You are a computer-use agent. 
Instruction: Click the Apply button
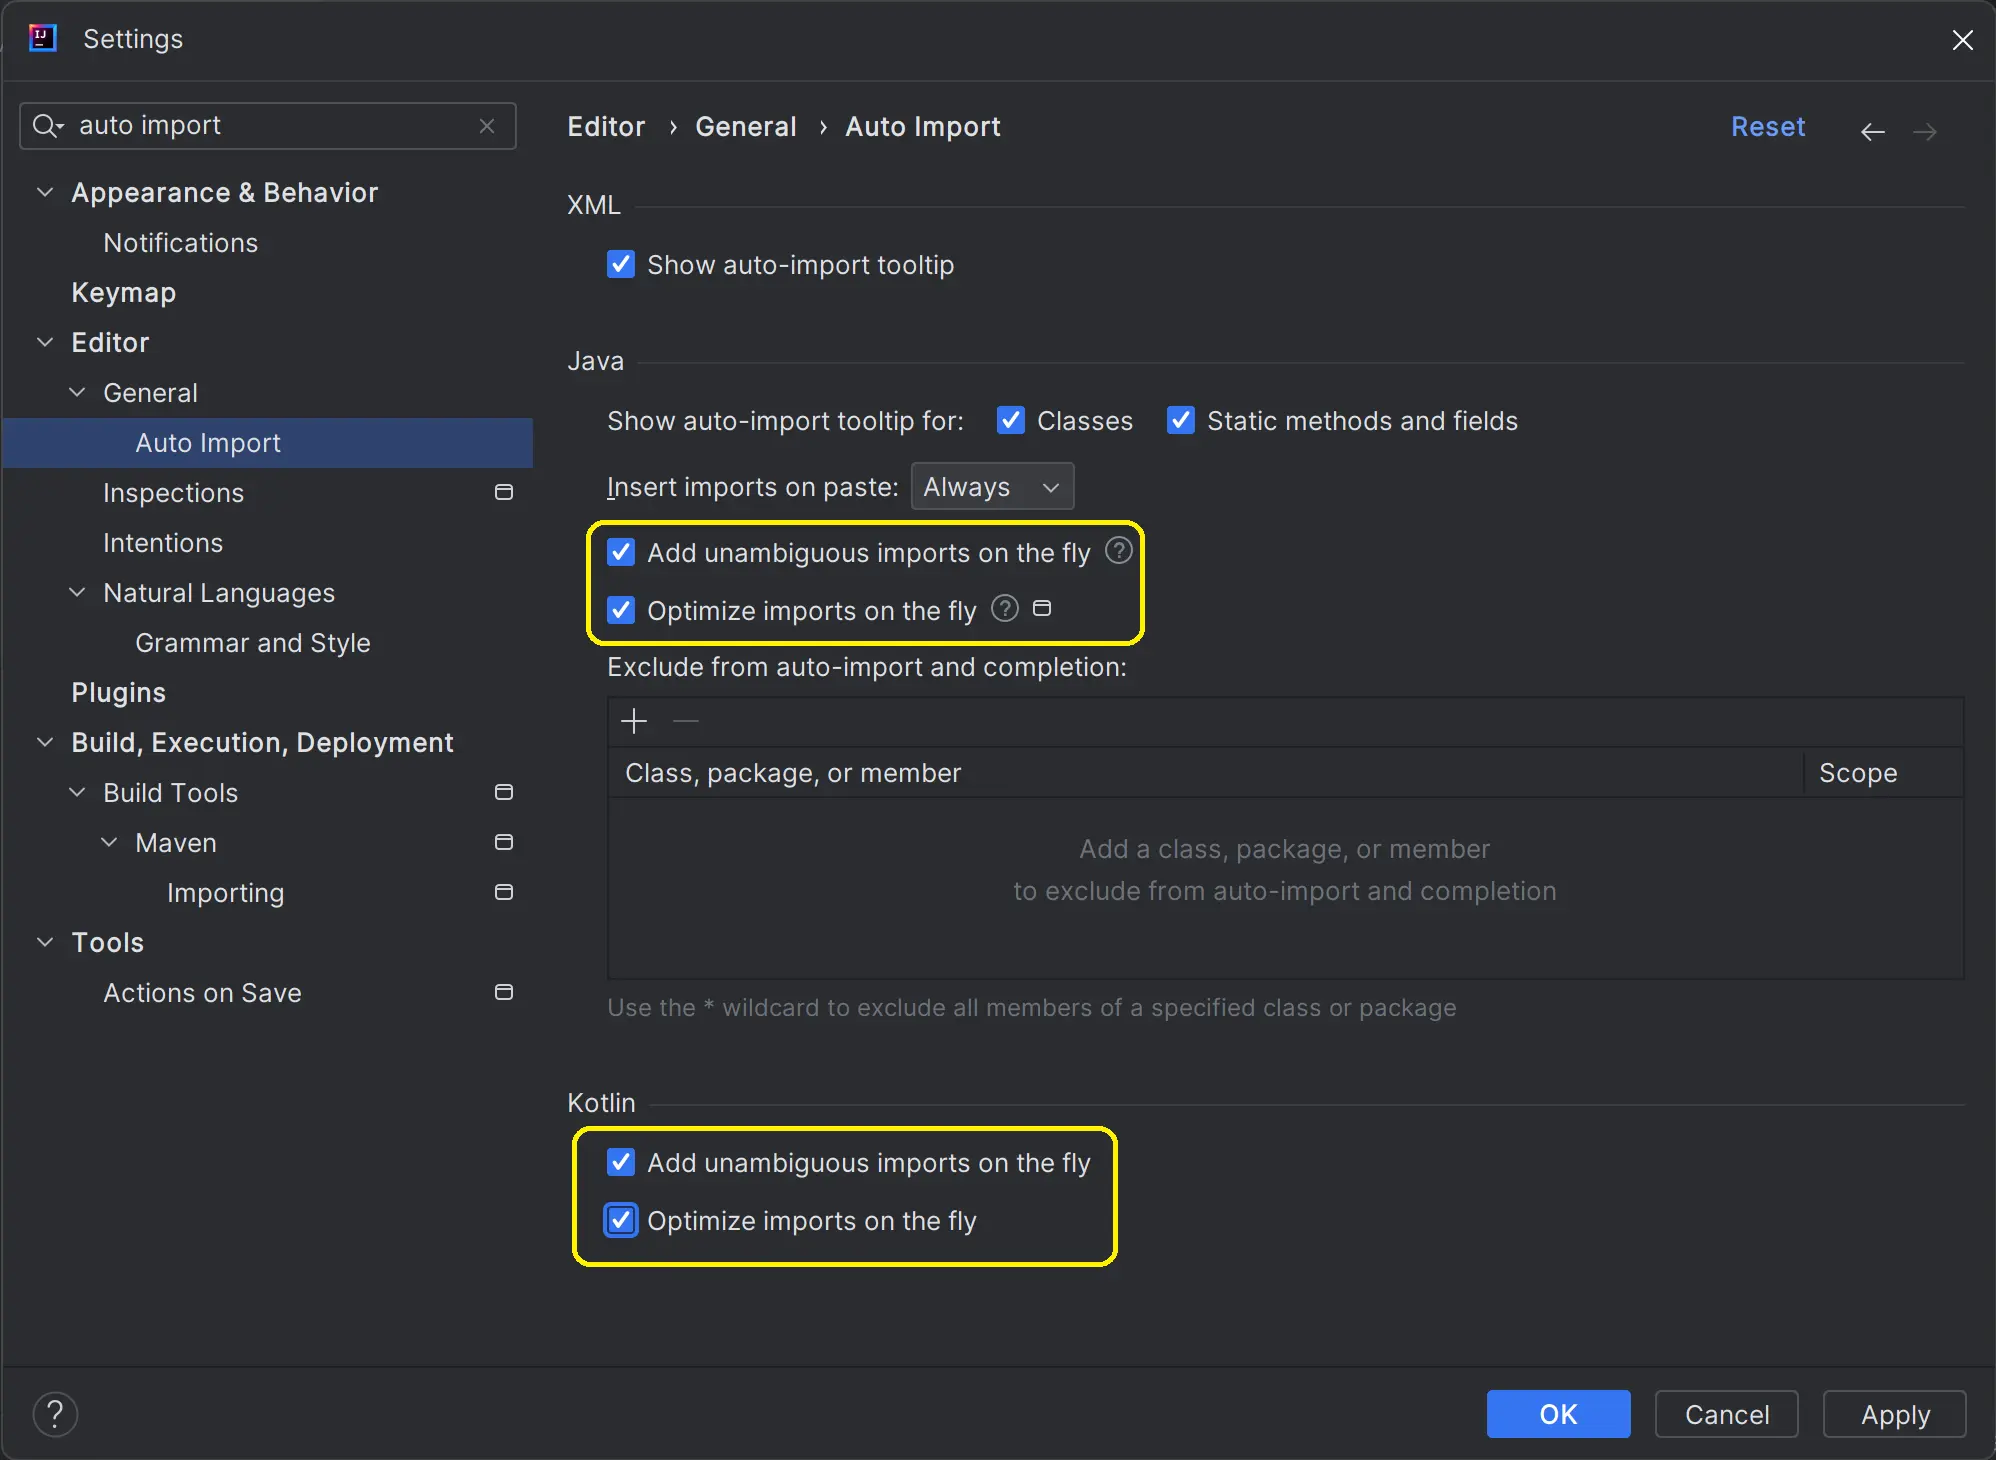coord(1895,1414)
